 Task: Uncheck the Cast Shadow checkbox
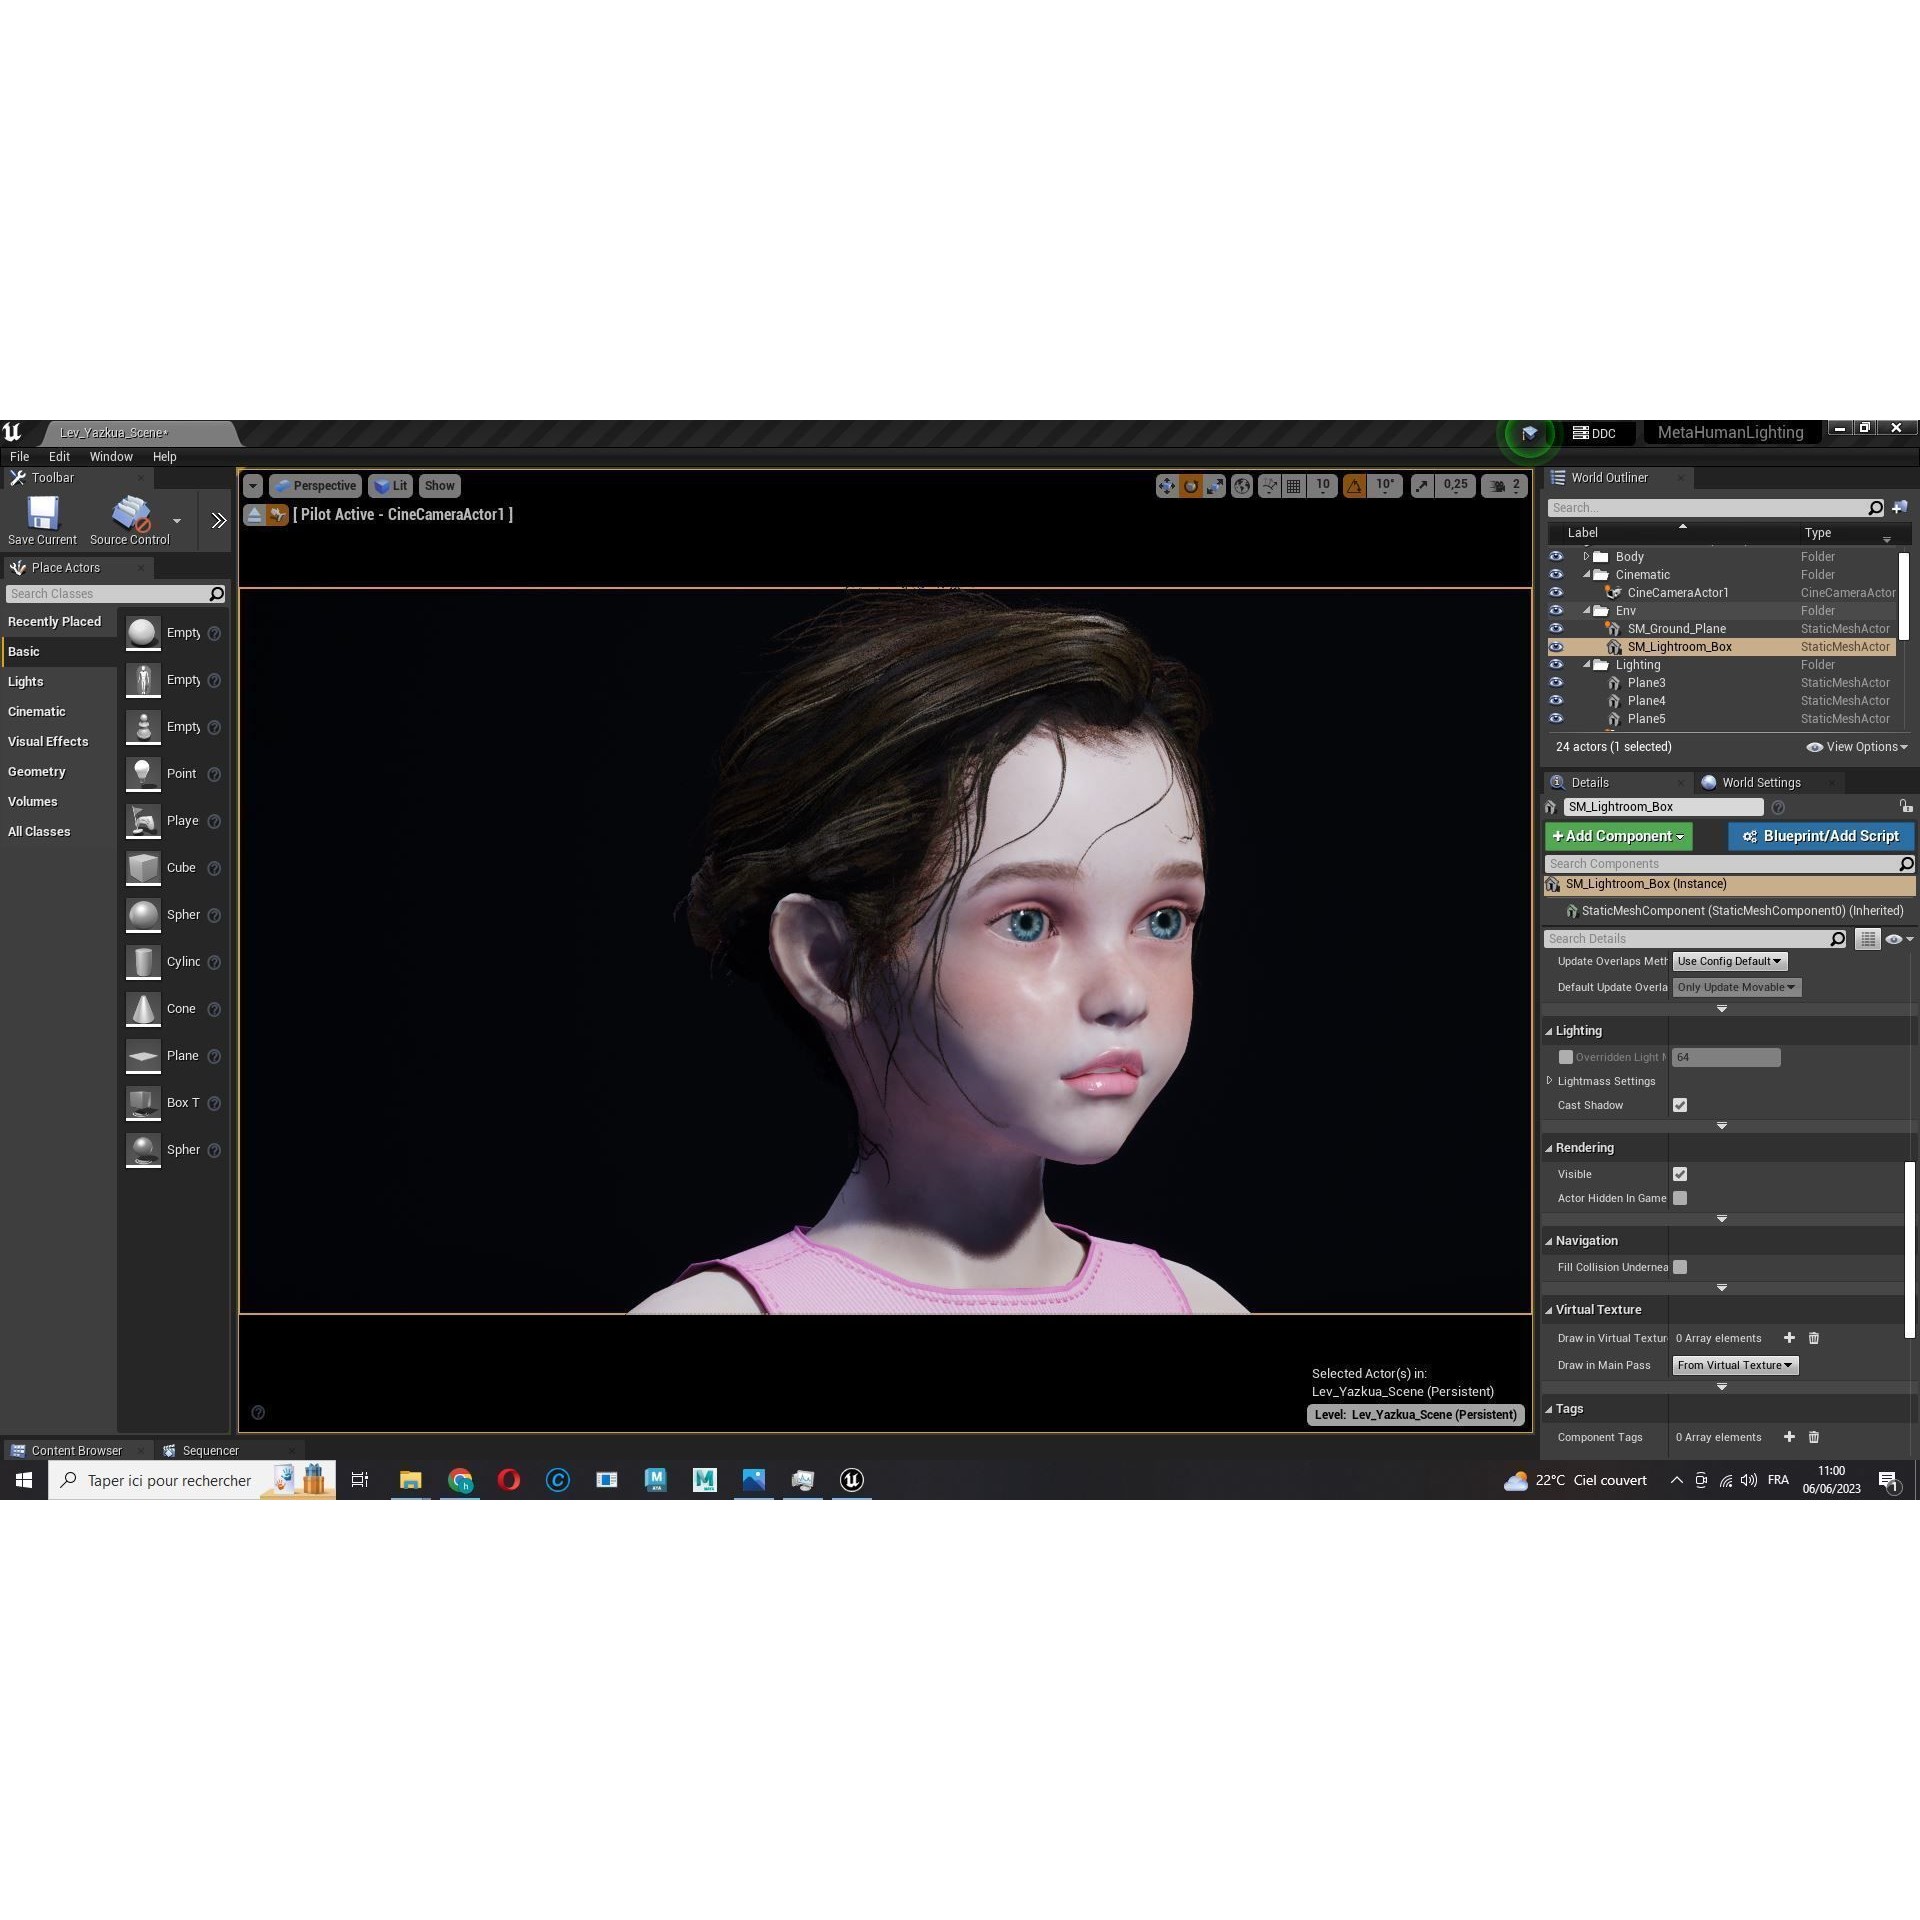click(x=1679, y=1104)
